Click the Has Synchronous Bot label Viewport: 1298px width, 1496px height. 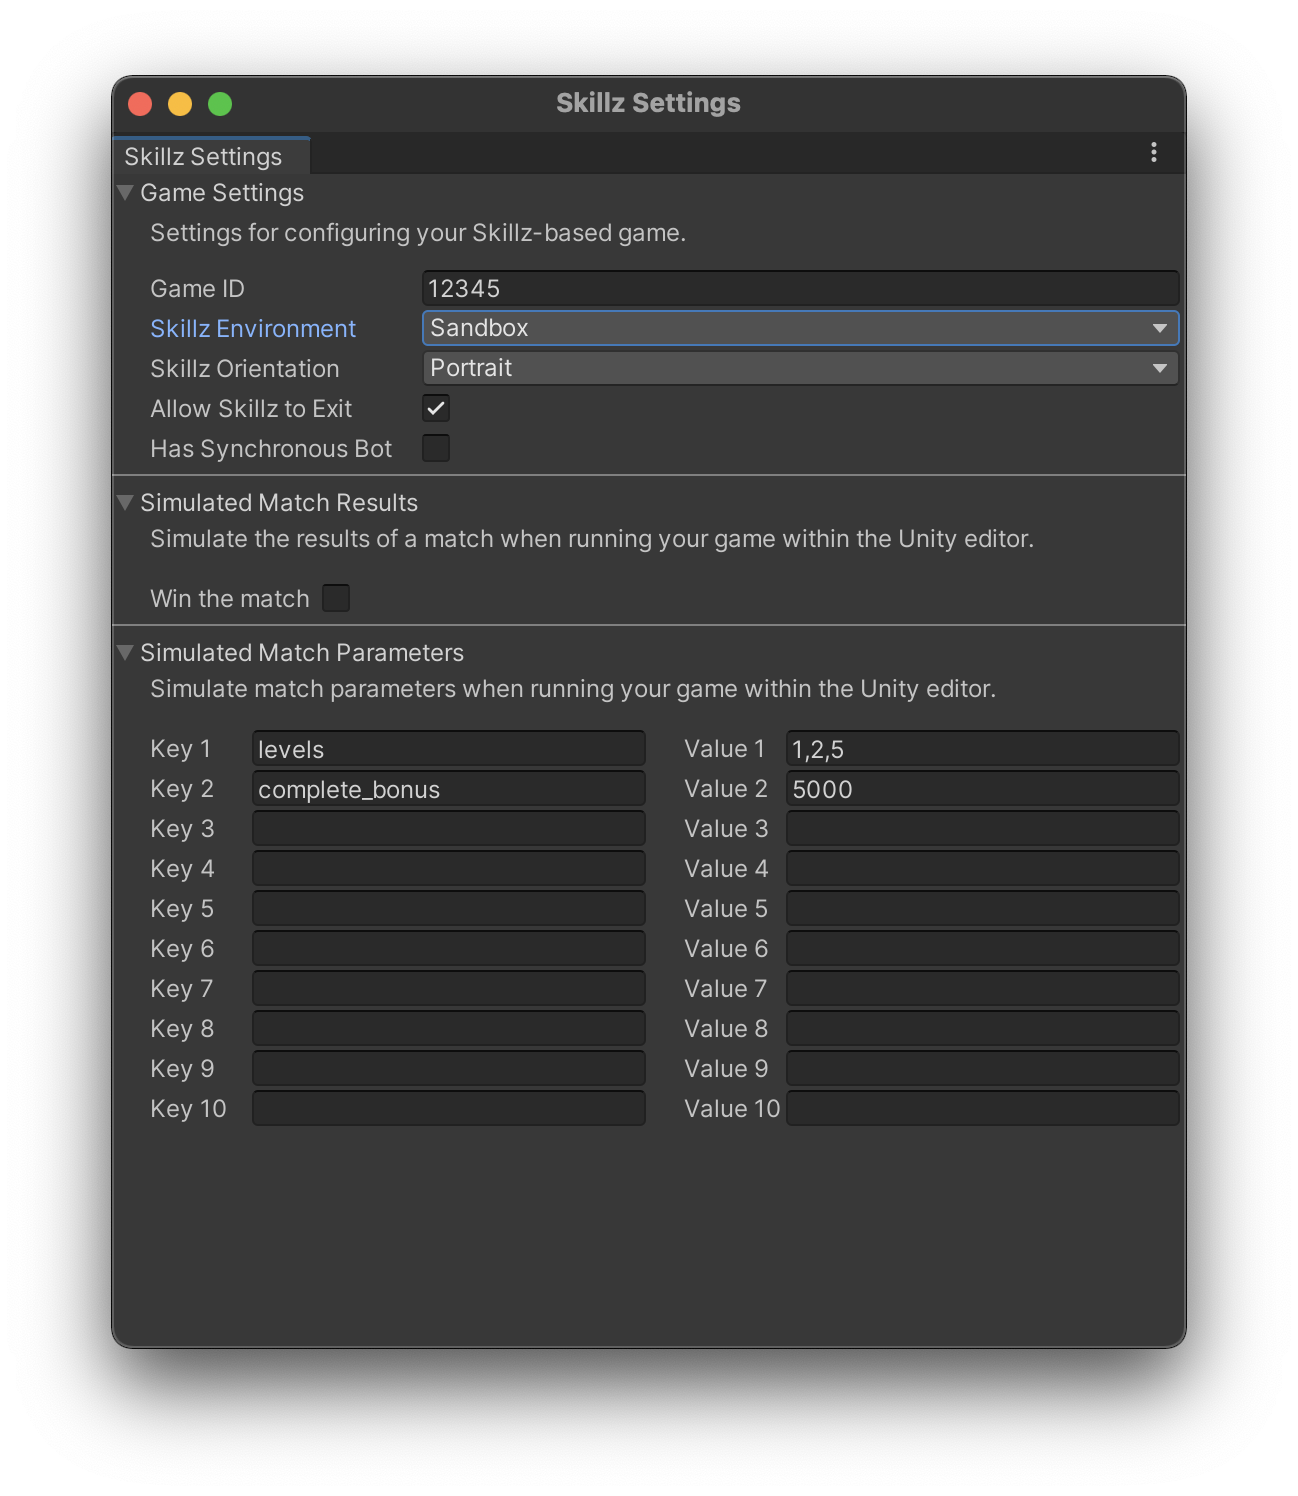271,449
